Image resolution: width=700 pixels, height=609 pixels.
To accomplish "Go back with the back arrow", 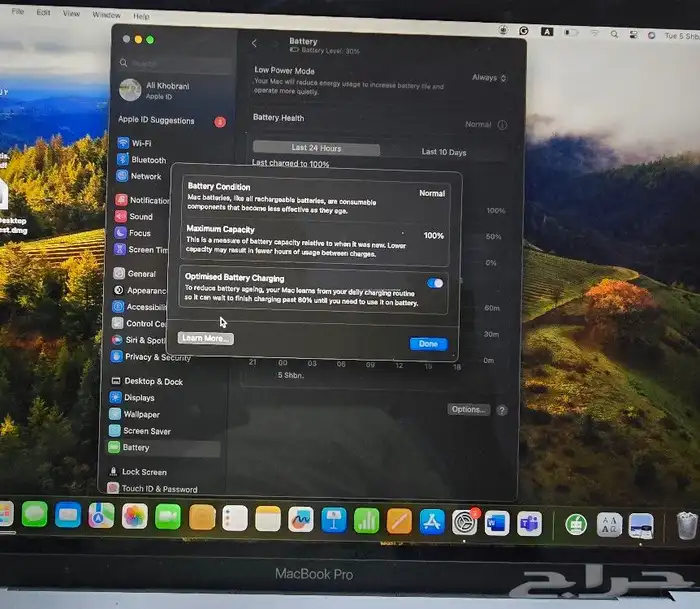I will pos(254,43).
